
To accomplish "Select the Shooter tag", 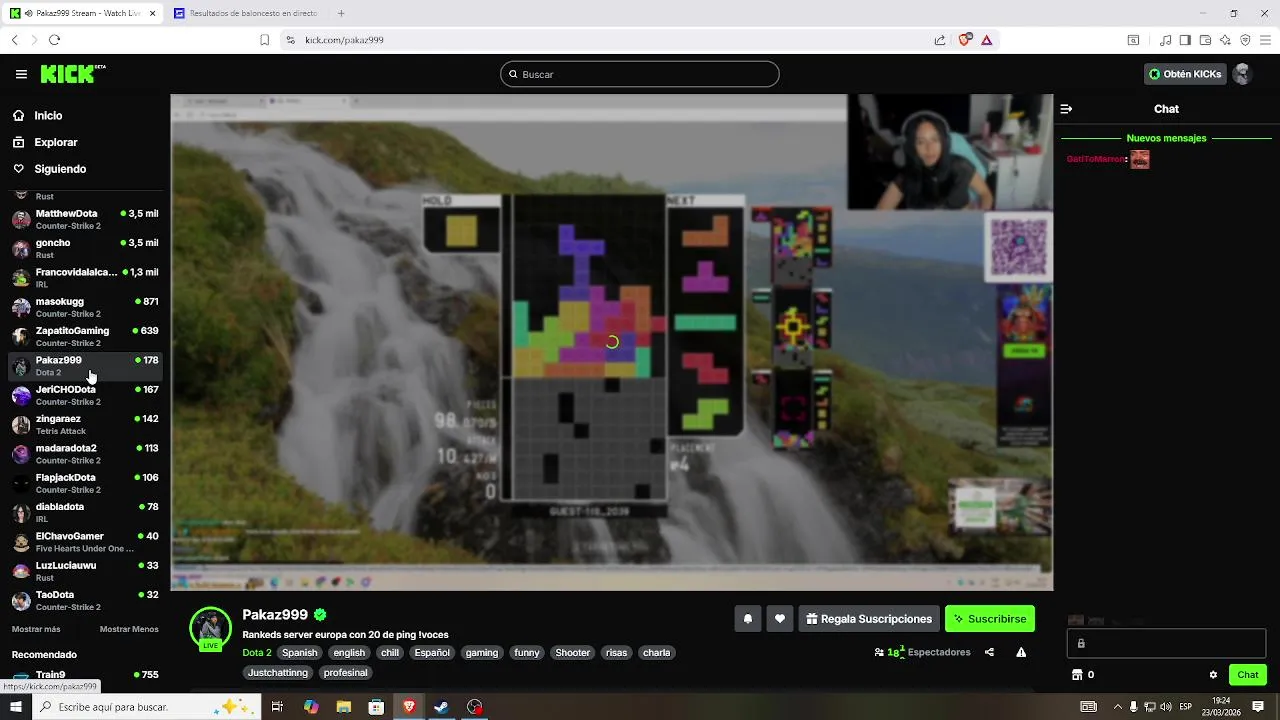I will [x=573, y=653].
